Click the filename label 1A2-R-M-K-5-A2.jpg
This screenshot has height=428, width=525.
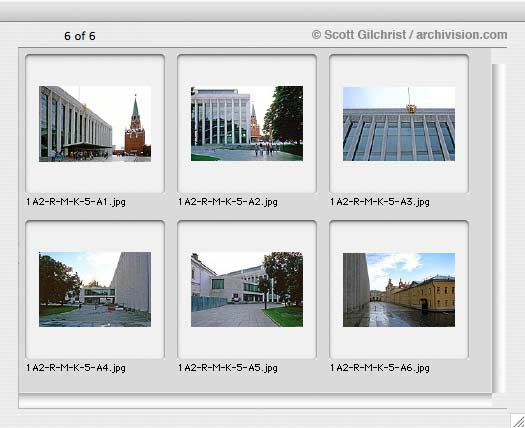click(228, 202)
